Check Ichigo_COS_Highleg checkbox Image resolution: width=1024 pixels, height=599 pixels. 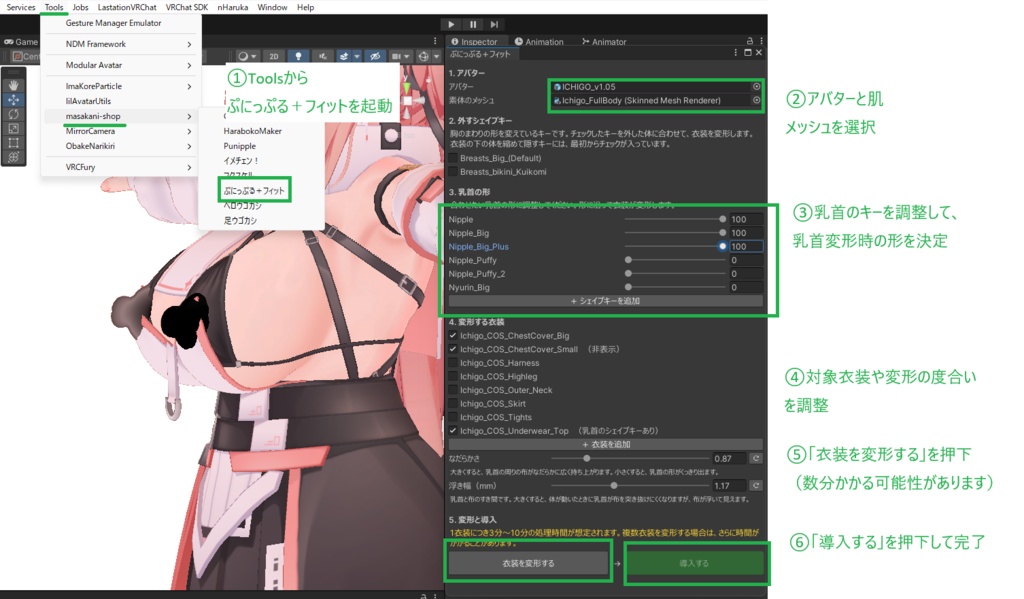point(453,377)
